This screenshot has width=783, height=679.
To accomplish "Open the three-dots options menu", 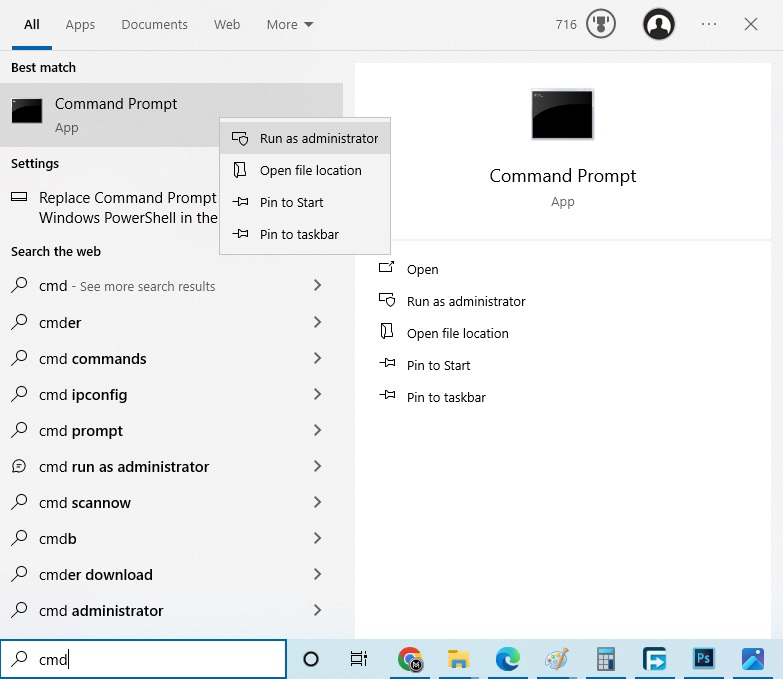I will click(709, 24).
